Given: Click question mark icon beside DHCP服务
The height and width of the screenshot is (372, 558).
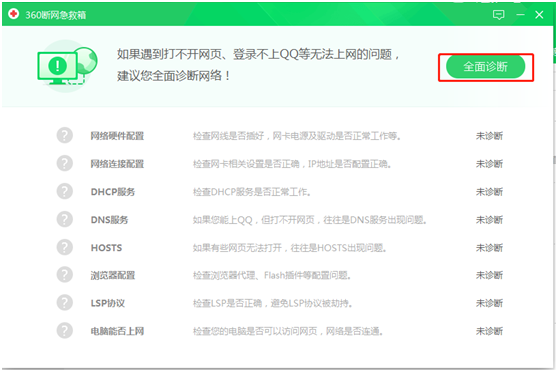Looking at the screenshot, I should (x=65, y=191).
